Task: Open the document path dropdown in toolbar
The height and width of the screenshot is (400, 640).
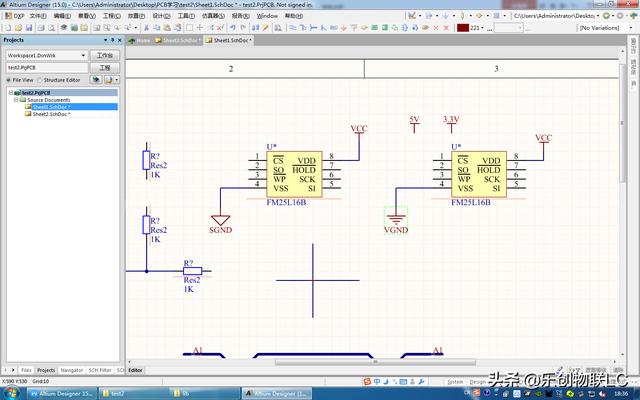Action: [x=598, y=16]
